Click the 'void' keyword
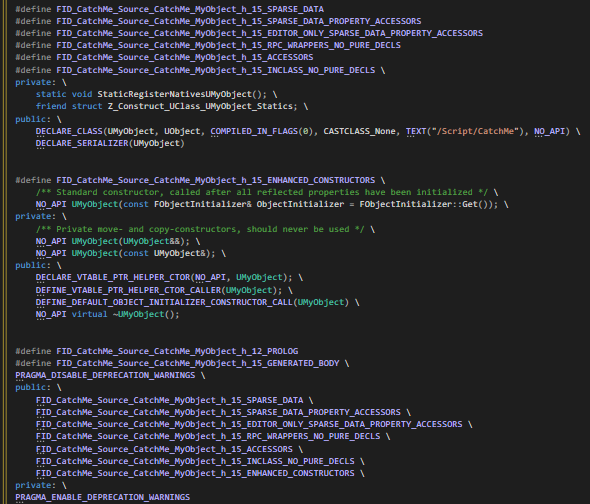The height and width of the screenshot is (504, 590). [82, 94]
